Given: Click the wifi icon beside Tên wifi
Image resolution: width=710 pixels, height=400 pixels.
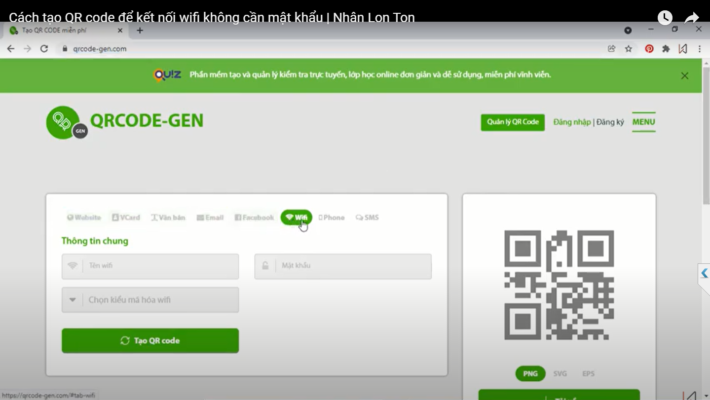Looking at the screenshot, I should 72,266.
